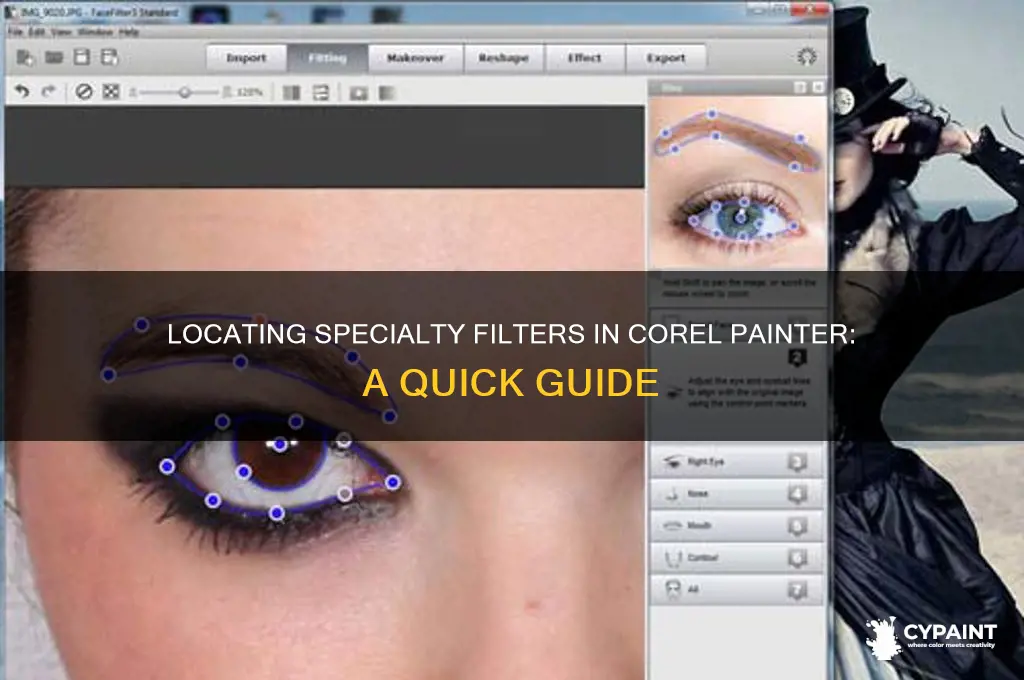1024x680 pixels.
Task: Click the undo arrow
Action: [22, 91]
